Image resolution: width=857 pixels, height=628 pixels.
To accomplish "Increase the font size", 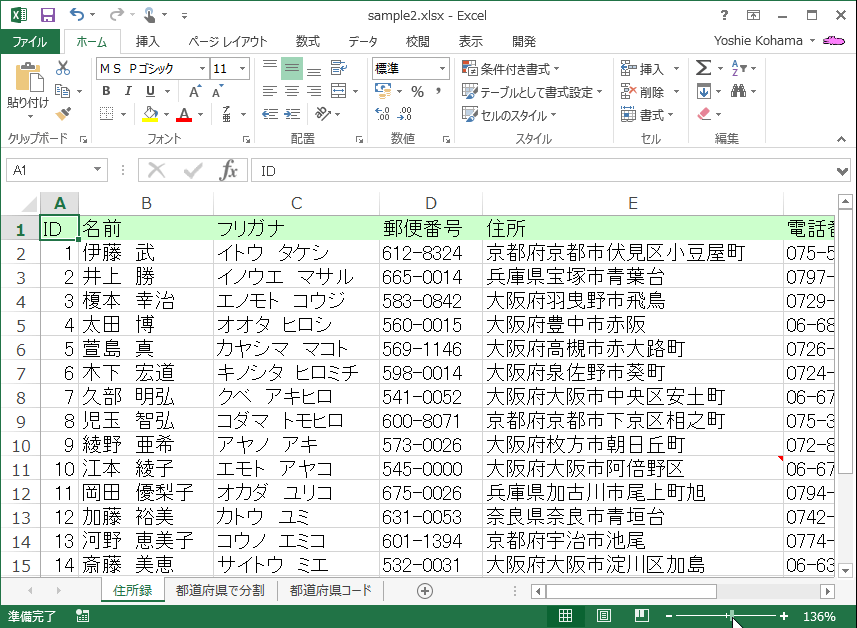I will 195,91.
